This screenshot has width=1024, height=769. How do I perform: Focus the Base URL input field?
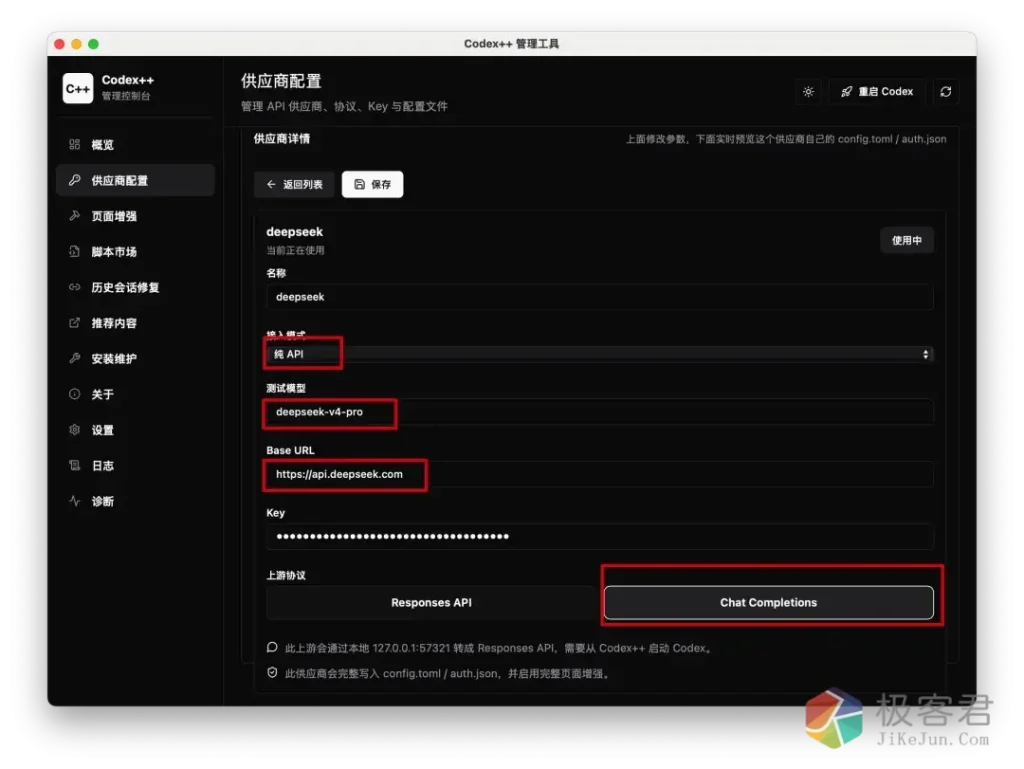[x=600, y=475]
